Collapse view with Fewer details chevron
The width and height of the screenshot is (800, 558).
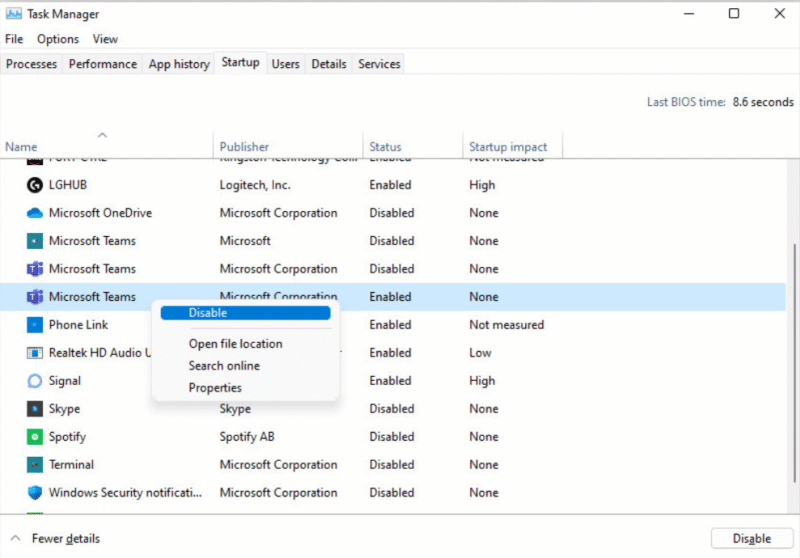(16, 538)
